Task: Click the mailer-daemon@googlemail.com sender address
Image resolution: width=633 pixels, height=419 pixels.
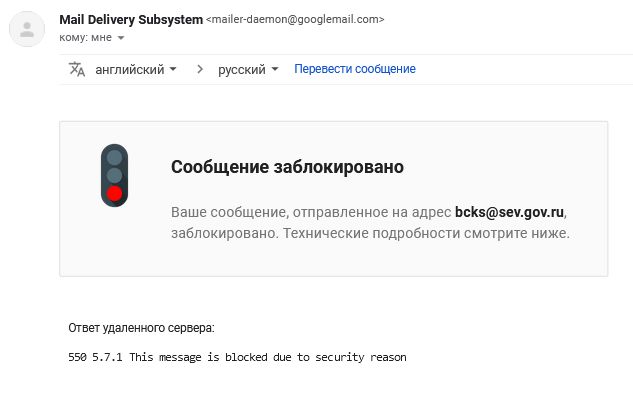Action: [x=295, y=20]
